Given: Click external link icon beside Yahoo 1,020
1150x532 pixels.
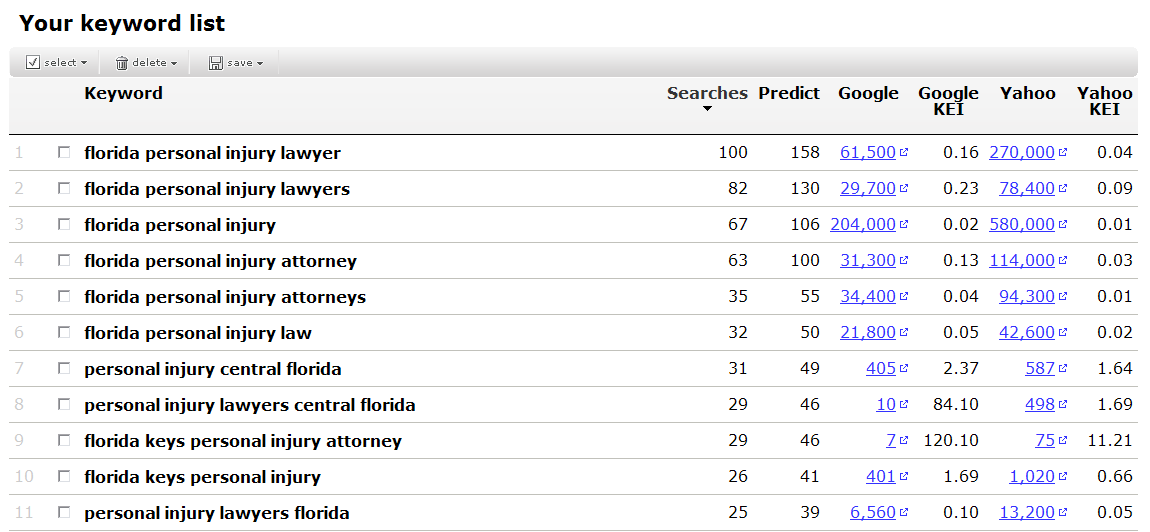Looking at the screenshot, I should 1063,477.
